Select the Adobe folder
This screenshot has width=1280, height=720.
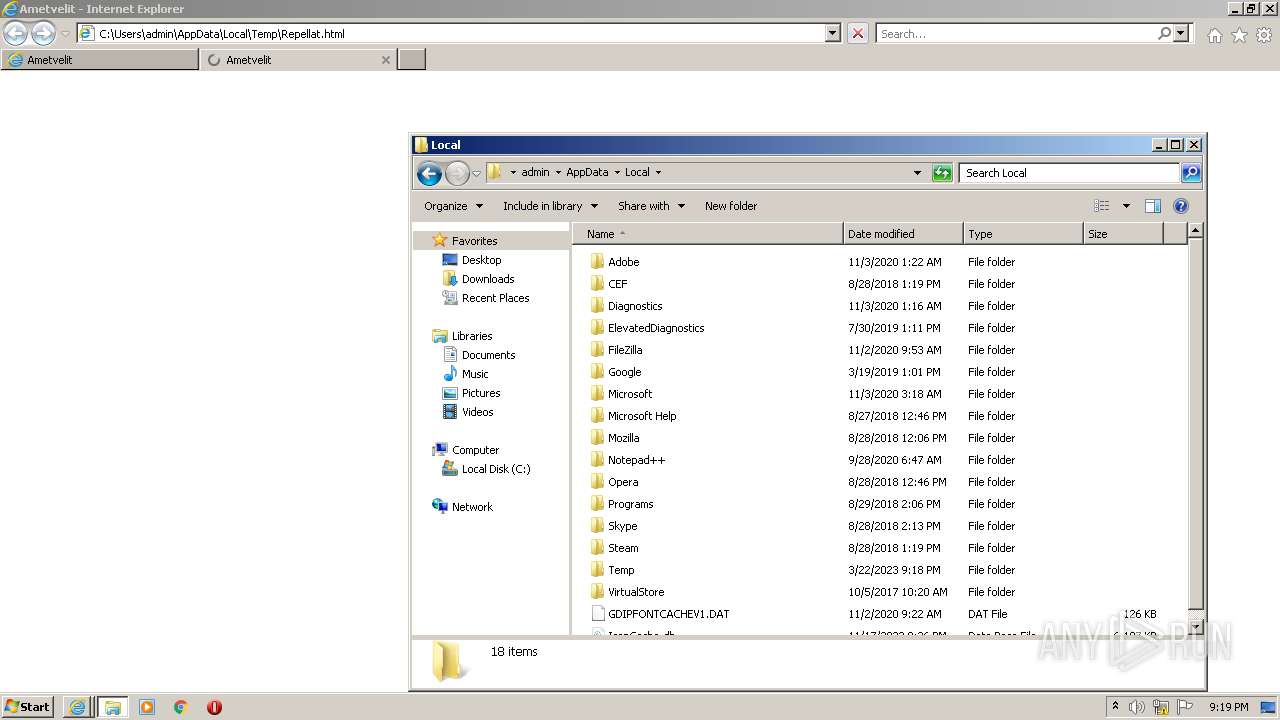click(x=623, y=262)
